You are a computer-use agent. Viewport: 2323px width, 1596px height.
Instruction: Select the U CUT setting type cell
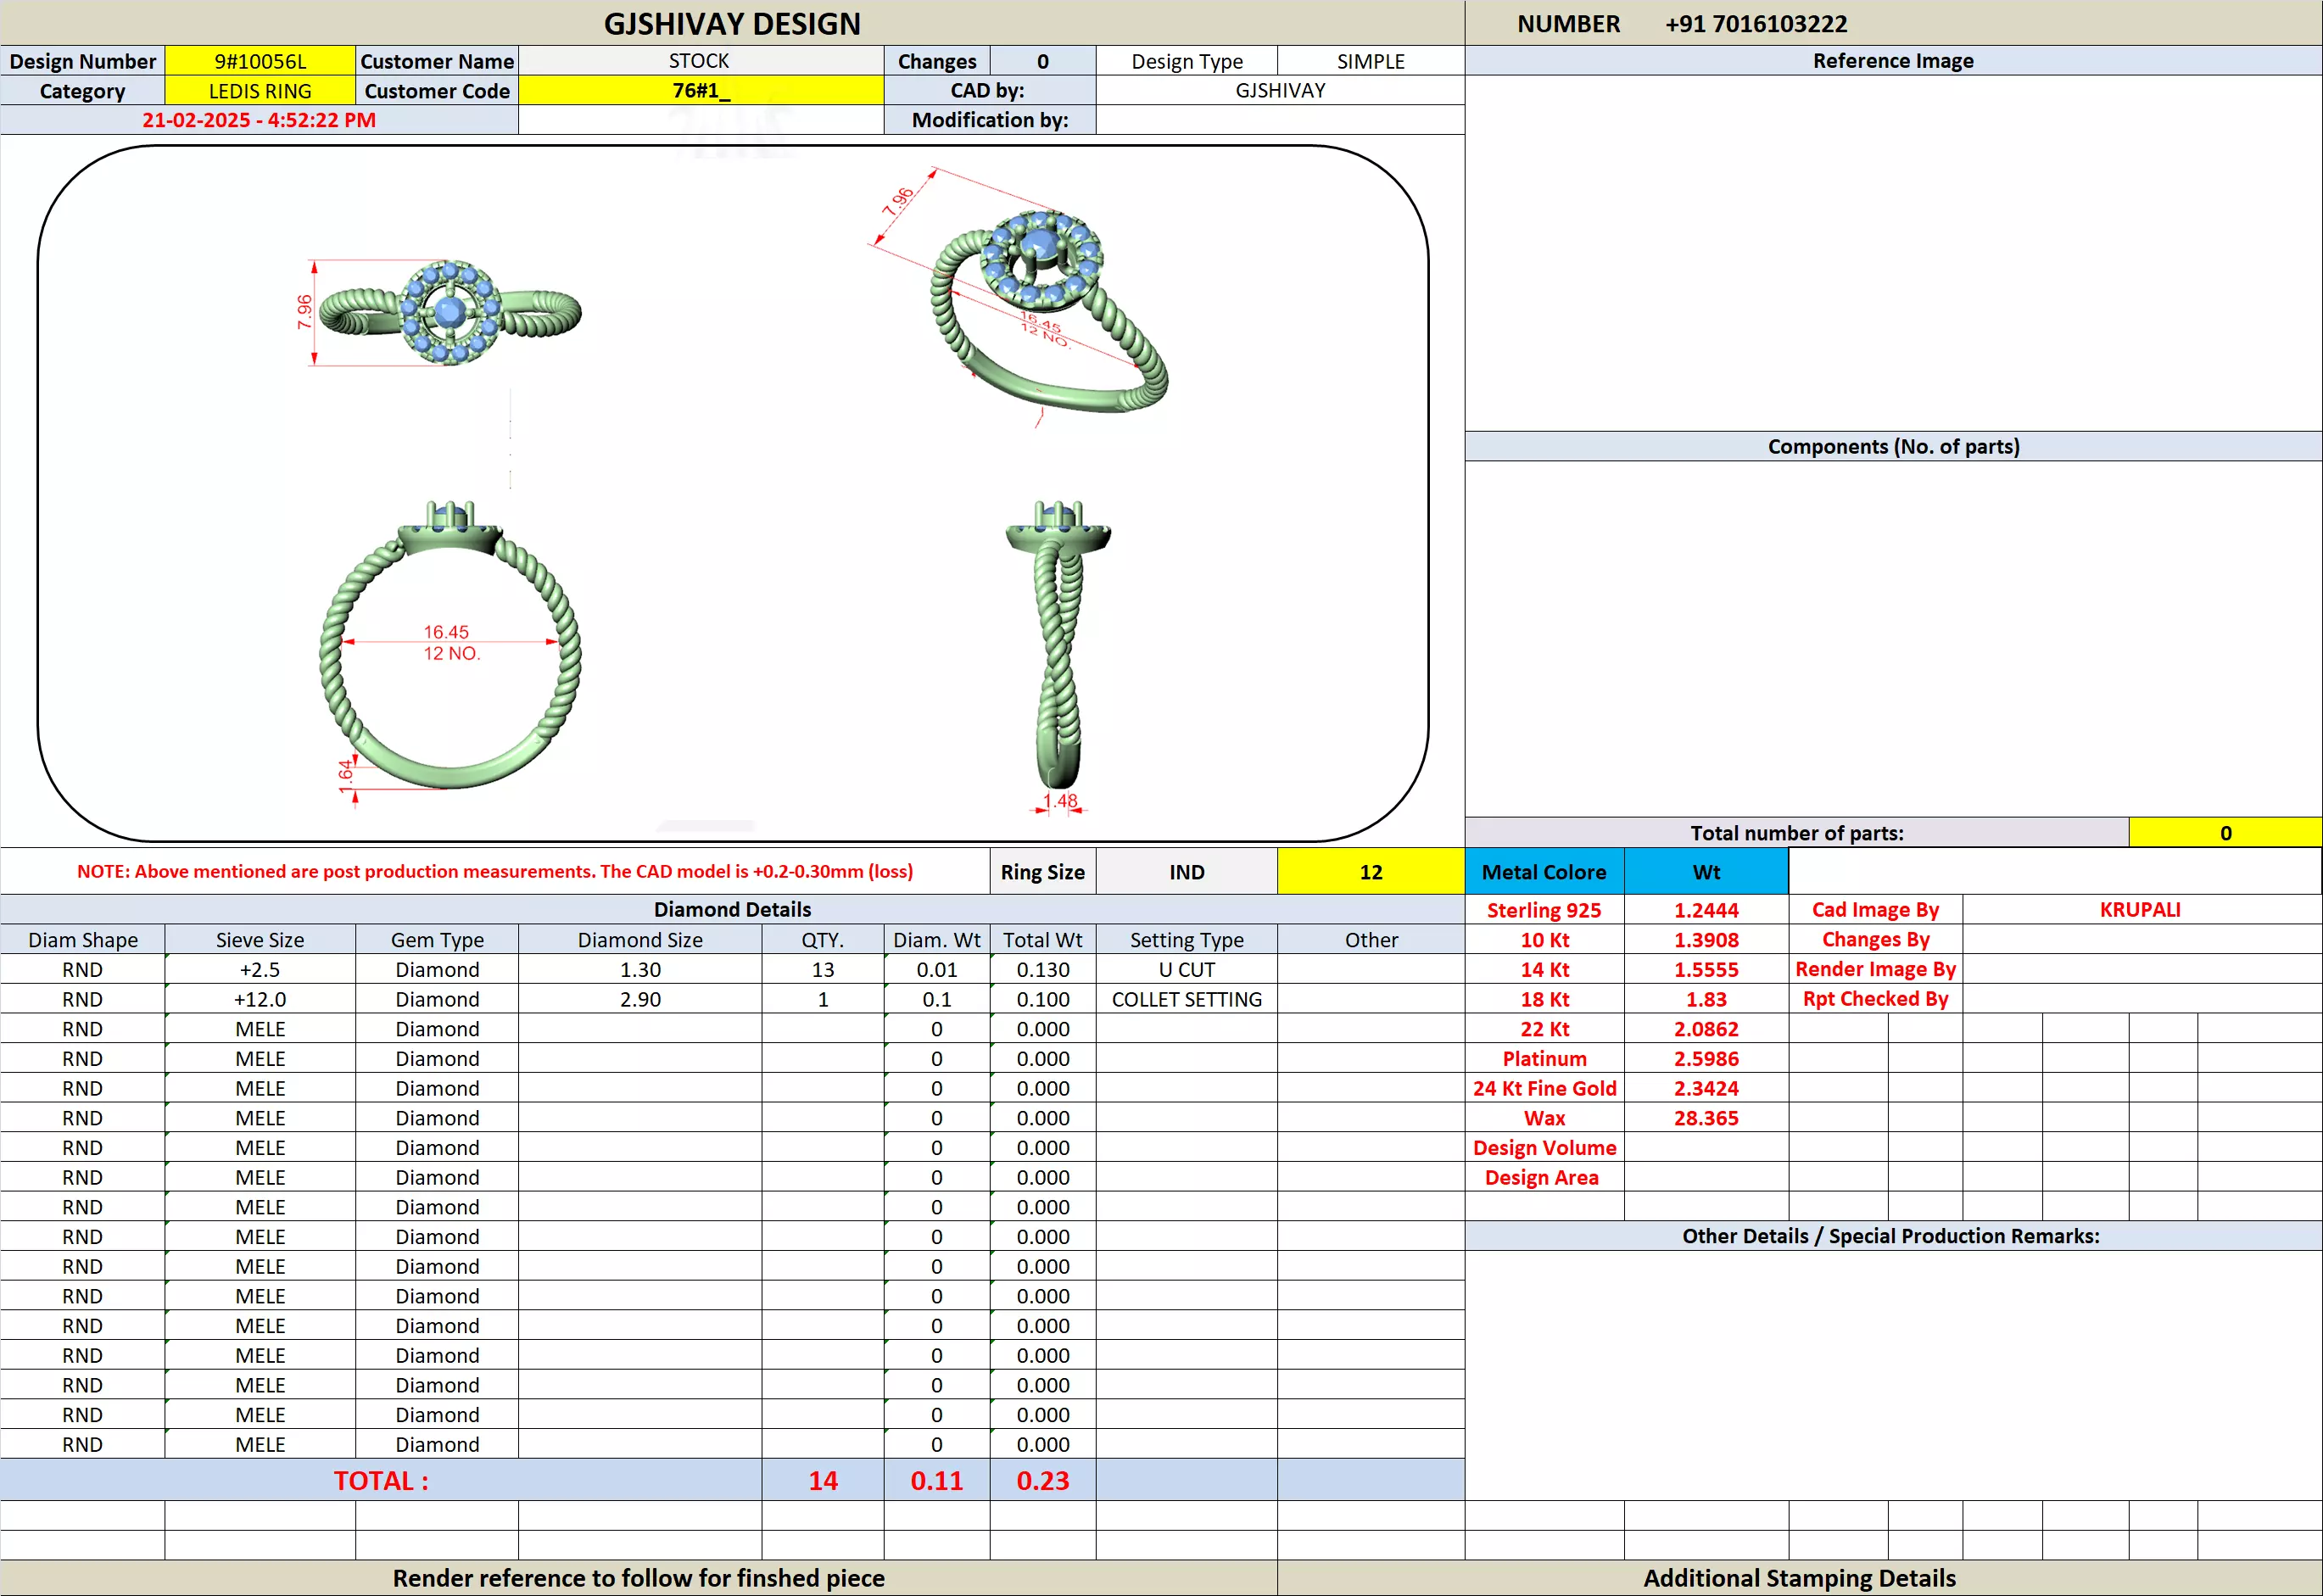[x=1186, y=970]
